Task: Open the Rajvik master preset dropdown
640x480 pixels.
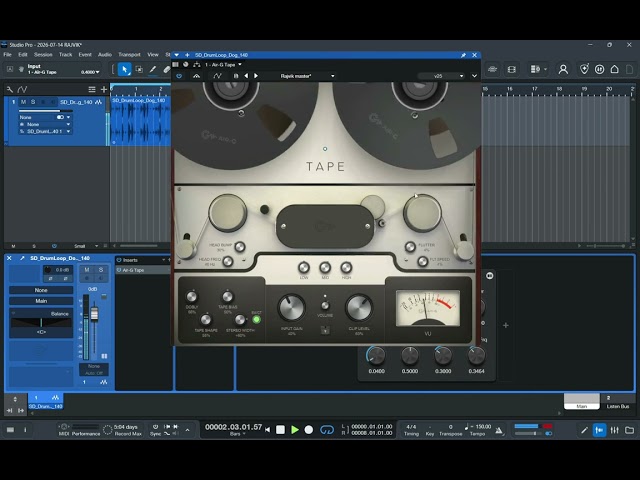Action: [307, 76]
